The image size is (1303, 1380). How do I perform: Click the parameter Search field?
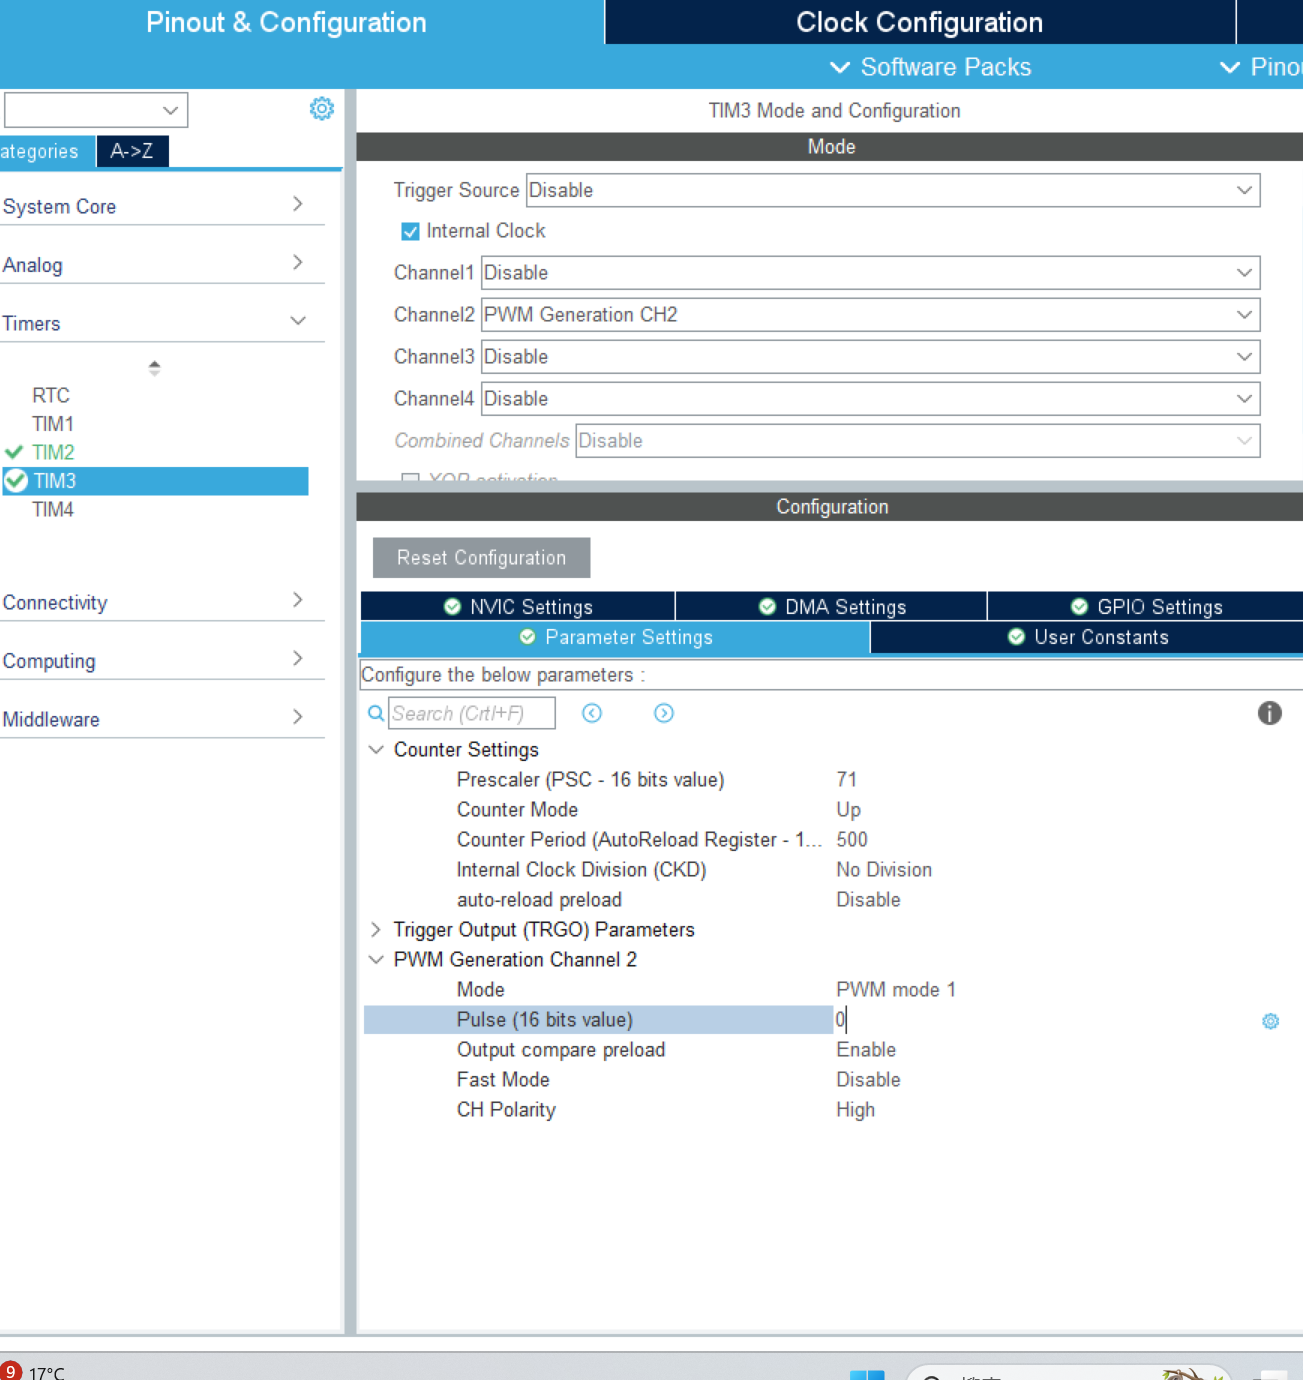(471, 713)
